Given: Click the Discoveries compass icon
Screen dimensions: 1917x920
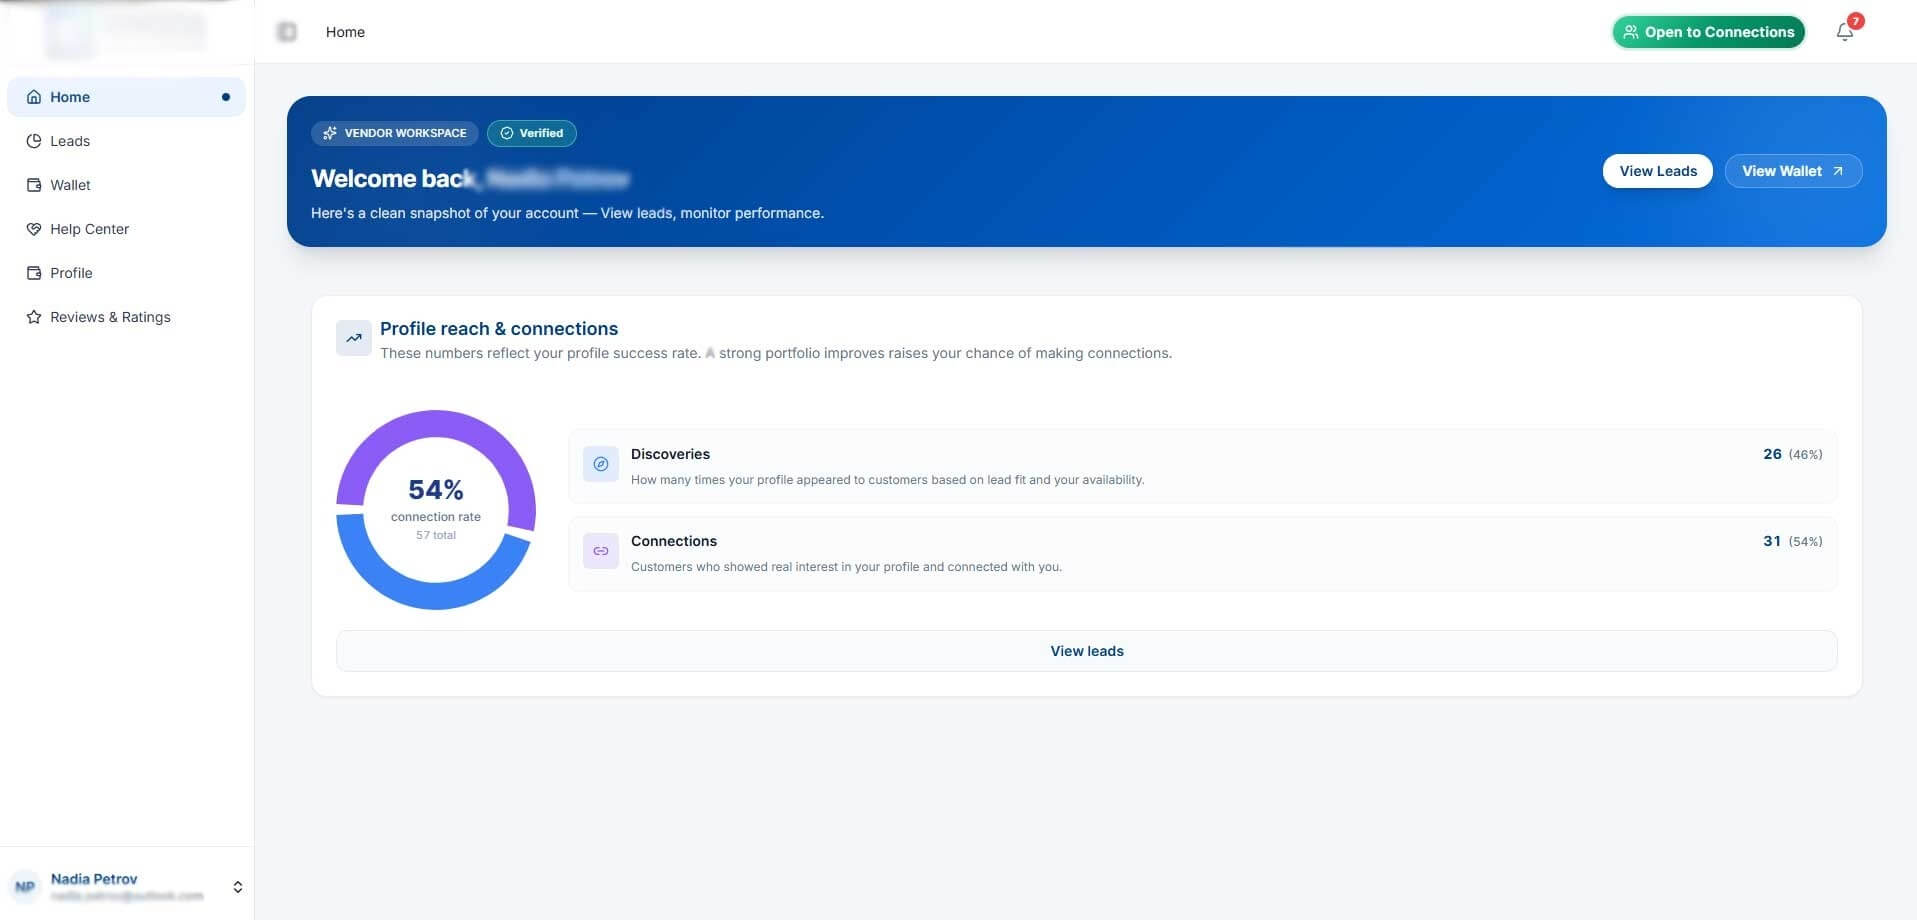Looking at the screenshot, I should pos(601,464).
